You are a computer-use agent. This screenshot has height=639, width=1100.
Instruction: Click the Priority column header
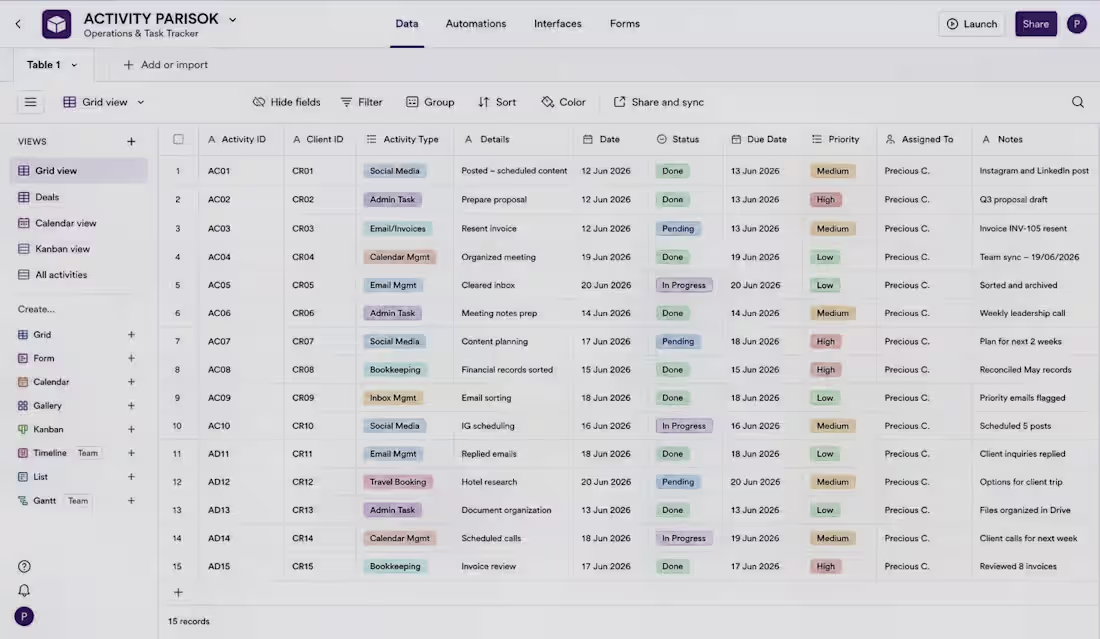[840, 140]
